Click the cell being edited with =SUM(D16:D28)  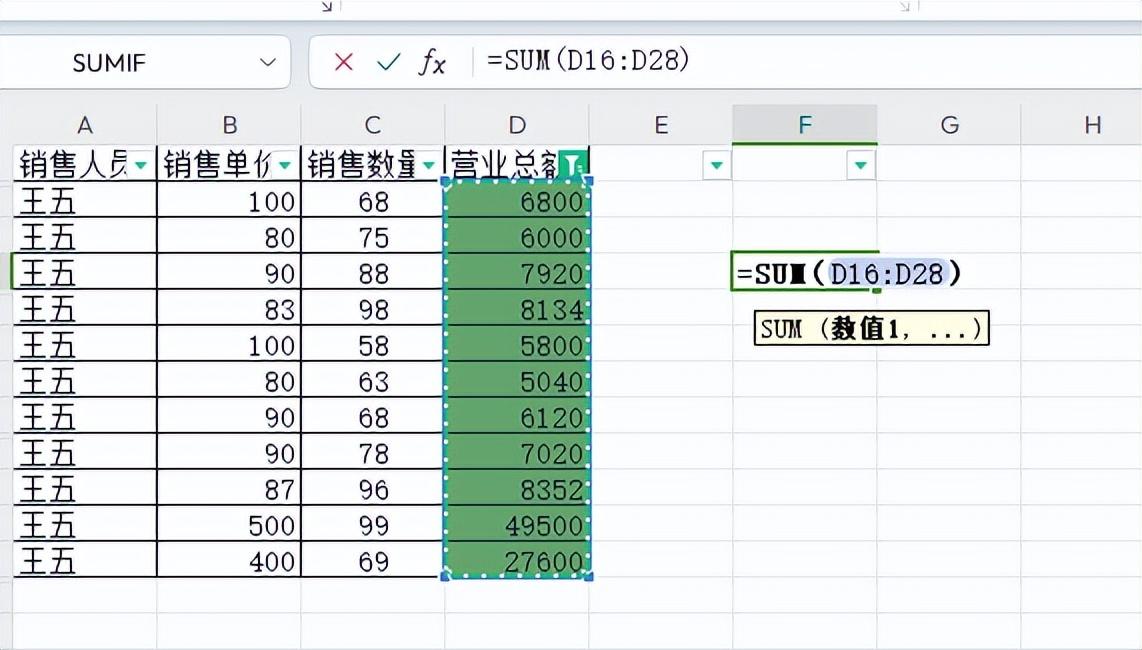(805, 272)
